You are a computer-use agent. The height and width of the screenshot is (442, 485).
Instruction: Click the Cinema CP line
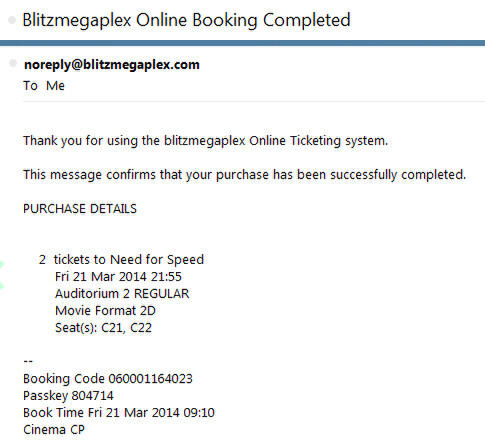pyautogui.click(x=54, y=430)
